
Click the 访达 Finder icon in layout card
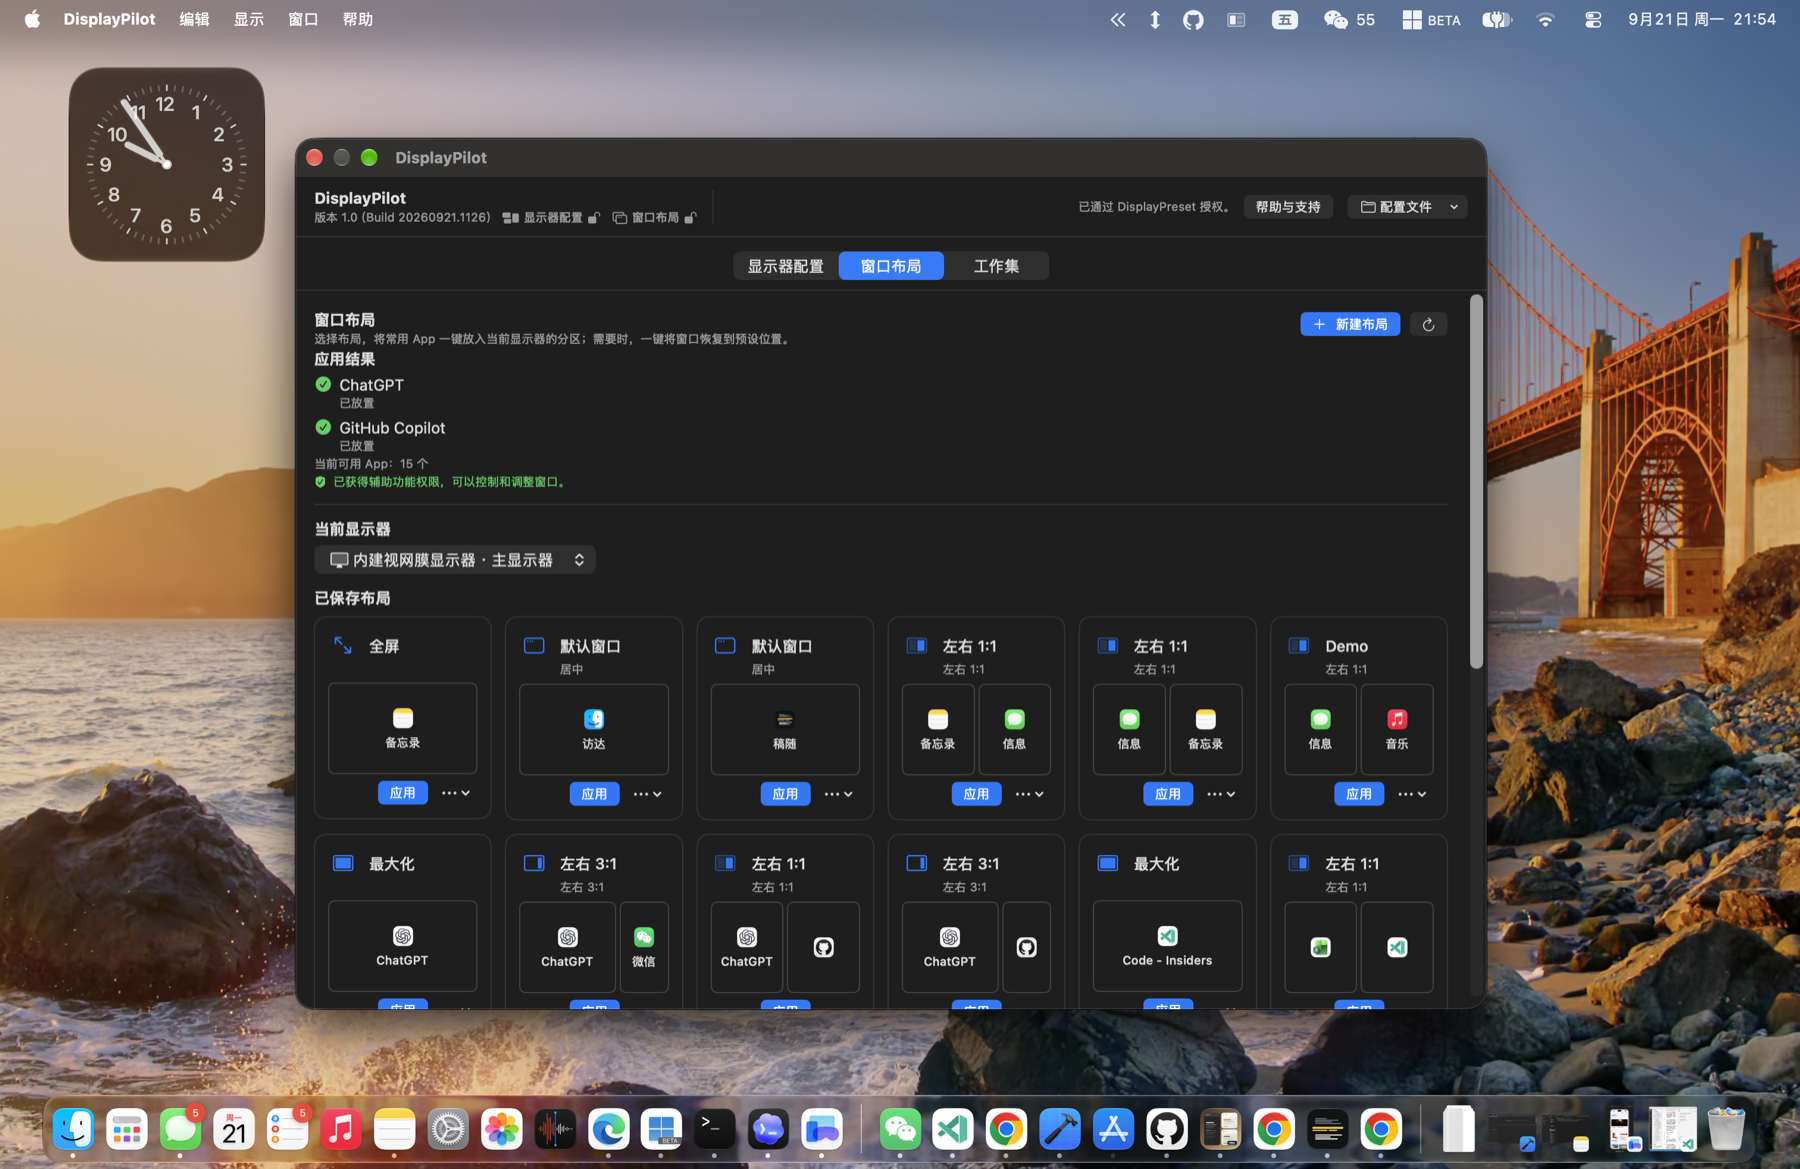pyautogui.click(x=594, y=719)
